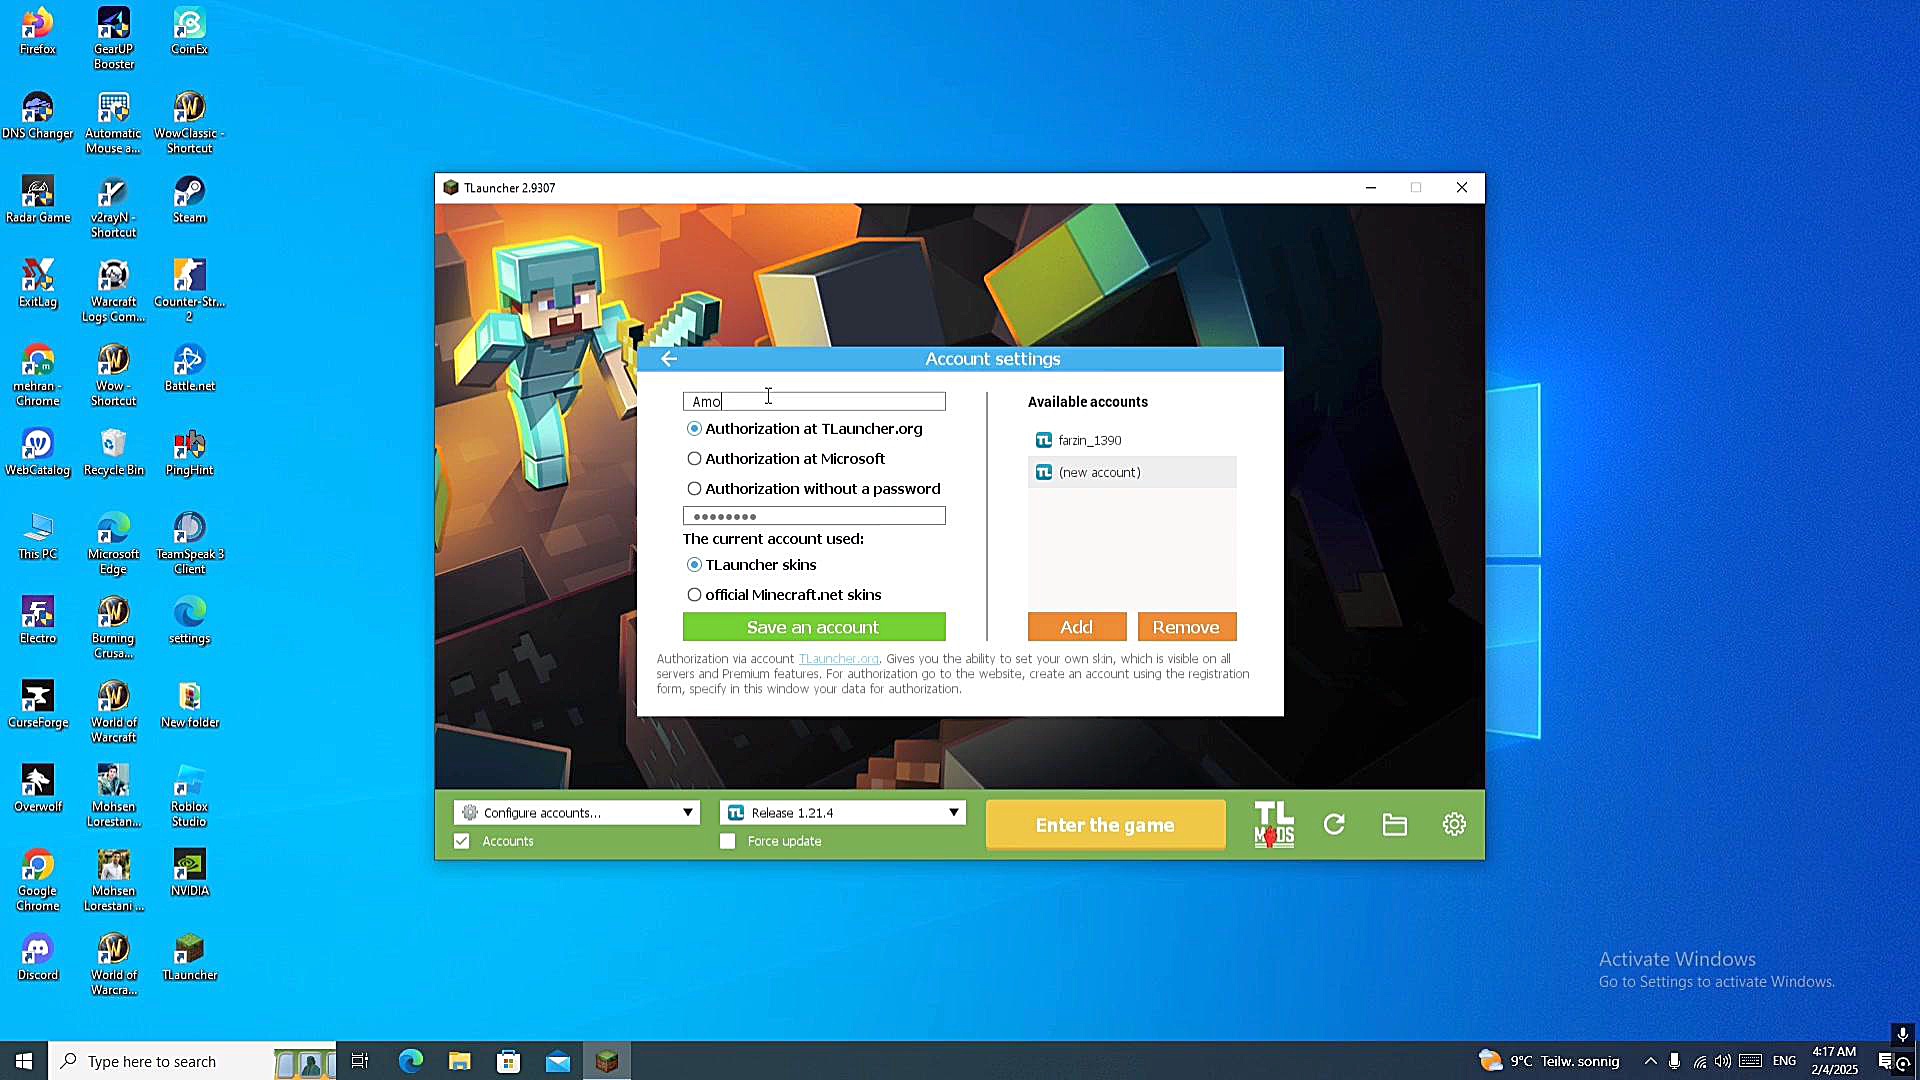Choose official Minecraft.net skins option
Image resolution: width=1920 pixels, height=1080 pixels.
point(784,595)
